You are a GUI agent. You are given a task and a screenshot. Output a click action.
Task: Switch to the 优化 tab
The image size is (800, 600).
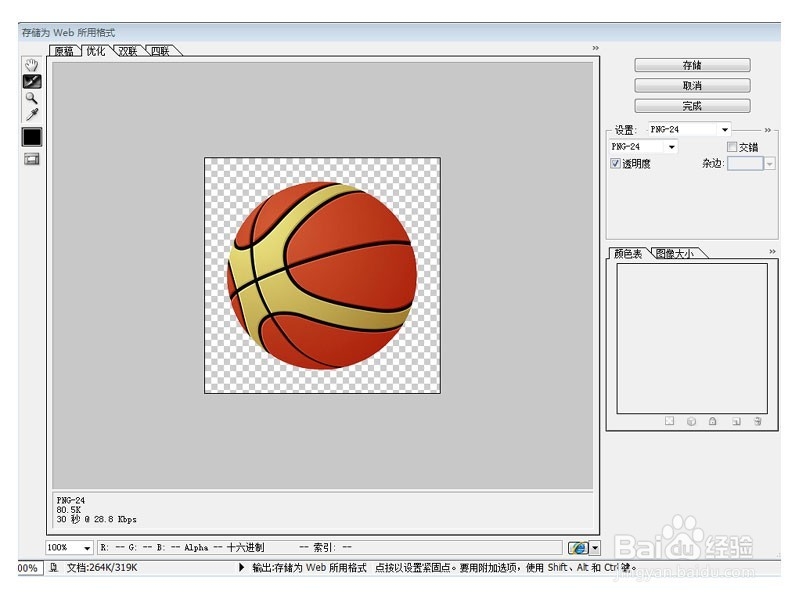point(96,51)
